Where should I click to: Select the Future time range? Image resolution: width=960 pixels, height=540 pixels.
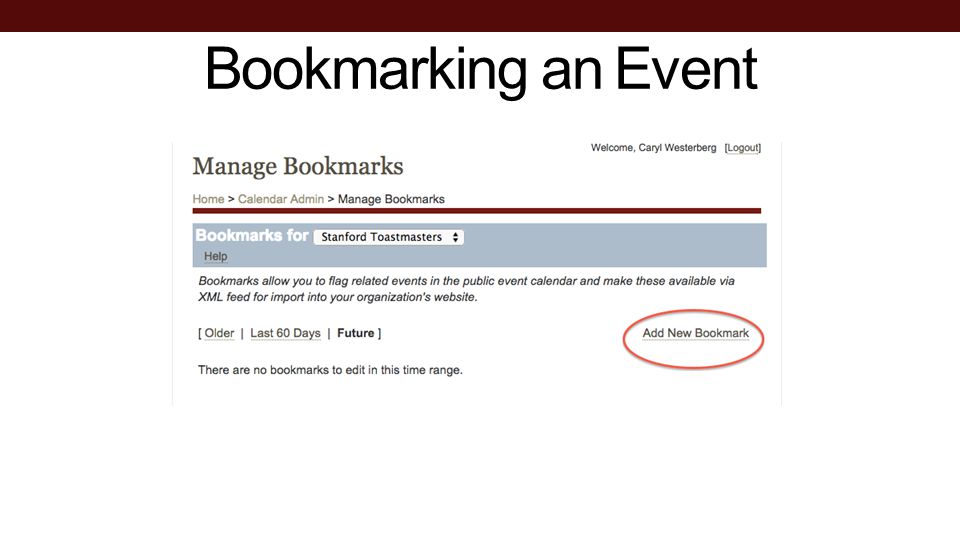pyautogui.click(x=356, y=333)
